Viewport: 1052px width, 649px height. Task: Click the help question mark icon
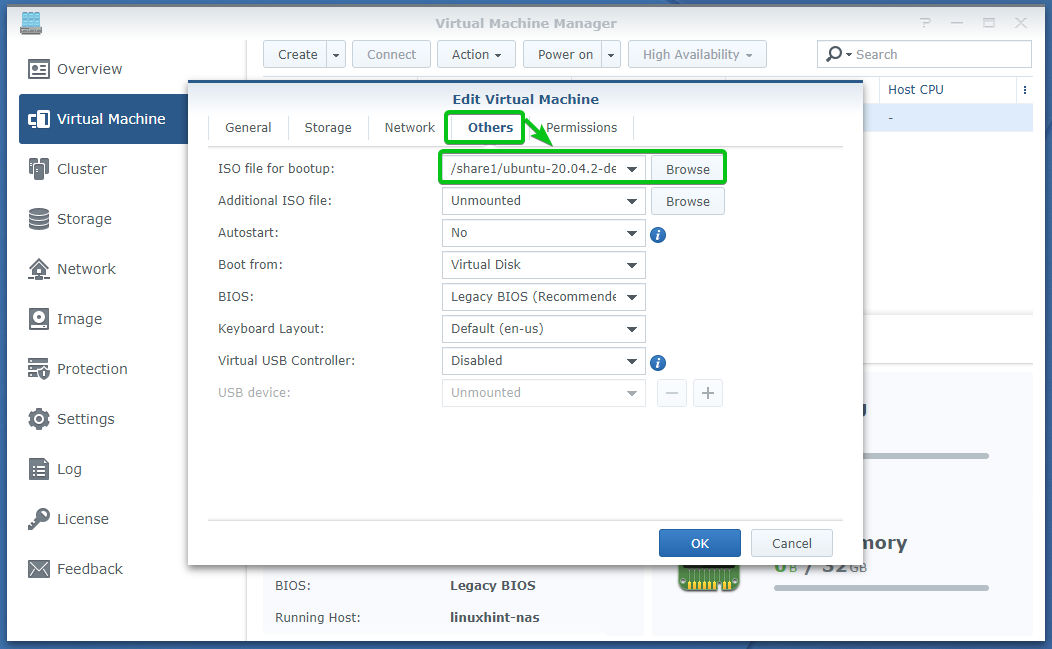click(926, 23)
